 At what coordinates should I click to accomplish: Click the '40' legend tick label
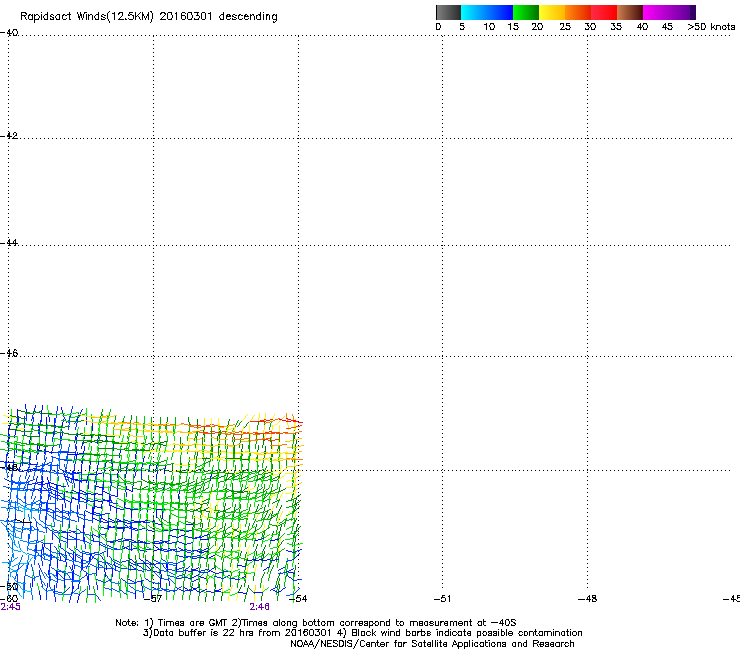click(x=642, y=27)
